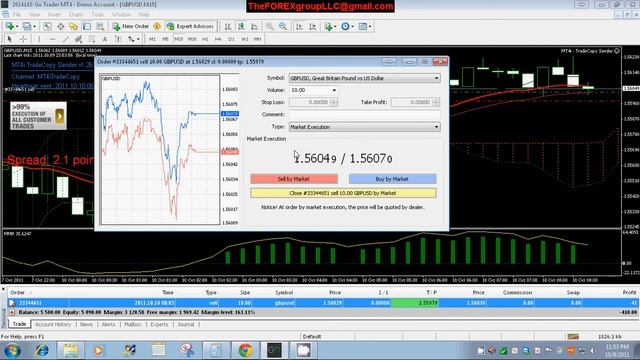Screen dimensions: 640x360
Task: Open the Templates toolbar icon
Action: (x=364, y=27)
